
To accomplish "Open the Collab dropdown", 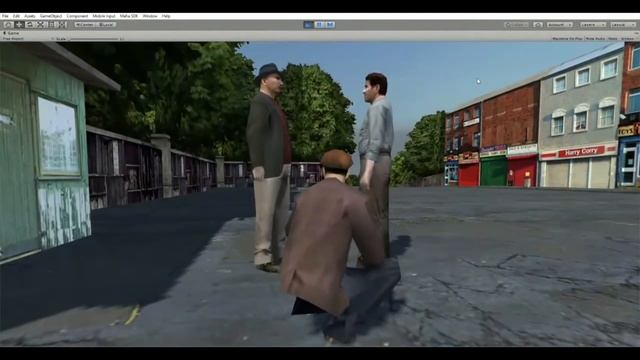I will click(517, 25).
